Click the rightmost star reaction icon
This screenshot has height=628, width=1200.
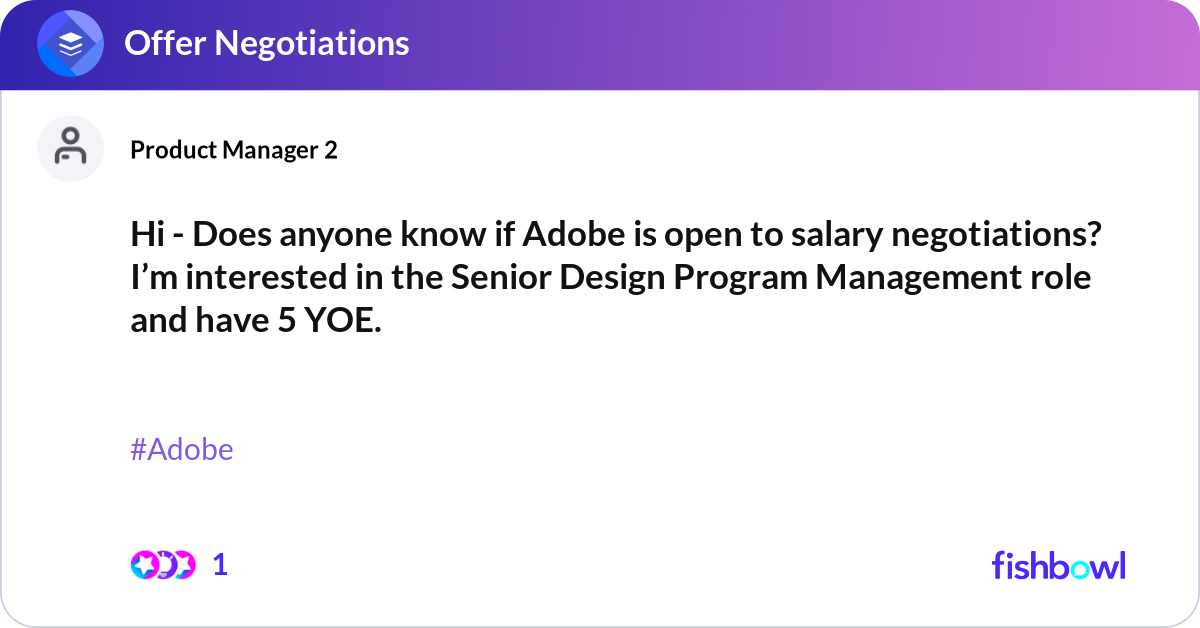coord(182,565)
